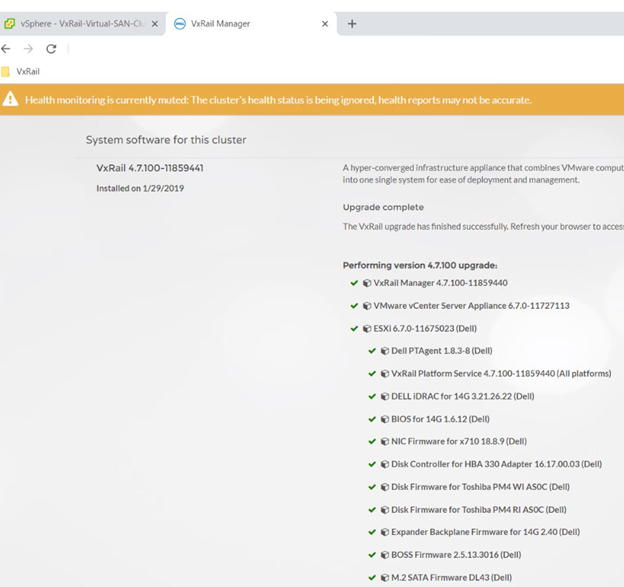Click package icon beside ESXi 6.7.0-11675023
This screenshot has height=587, width=624.
(x=367, y=329)
